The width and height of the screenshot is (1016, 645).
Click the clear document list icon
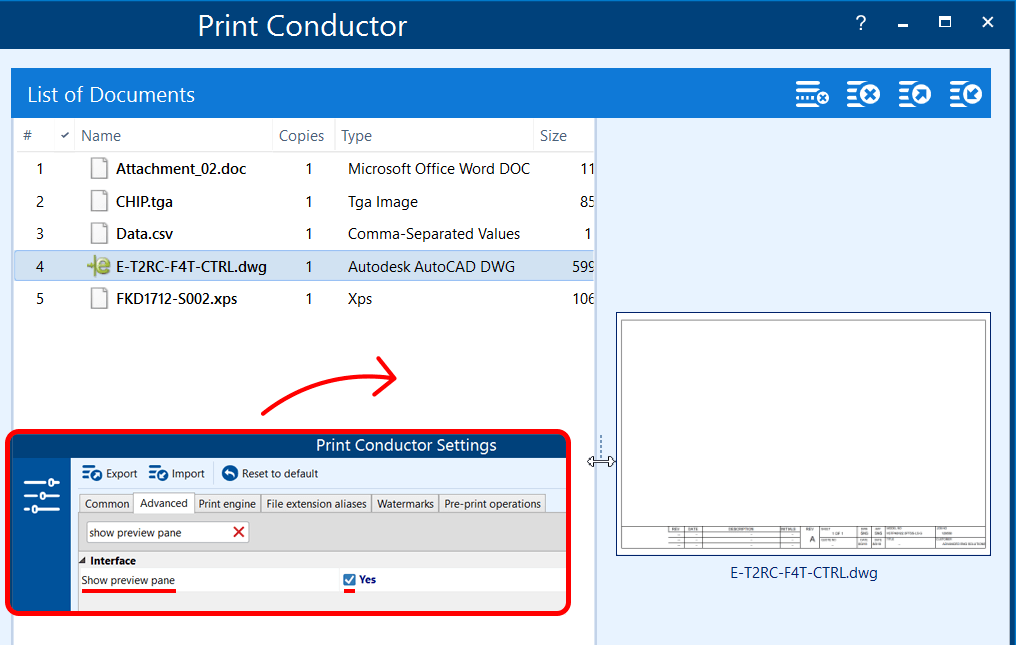coord(863,95)
